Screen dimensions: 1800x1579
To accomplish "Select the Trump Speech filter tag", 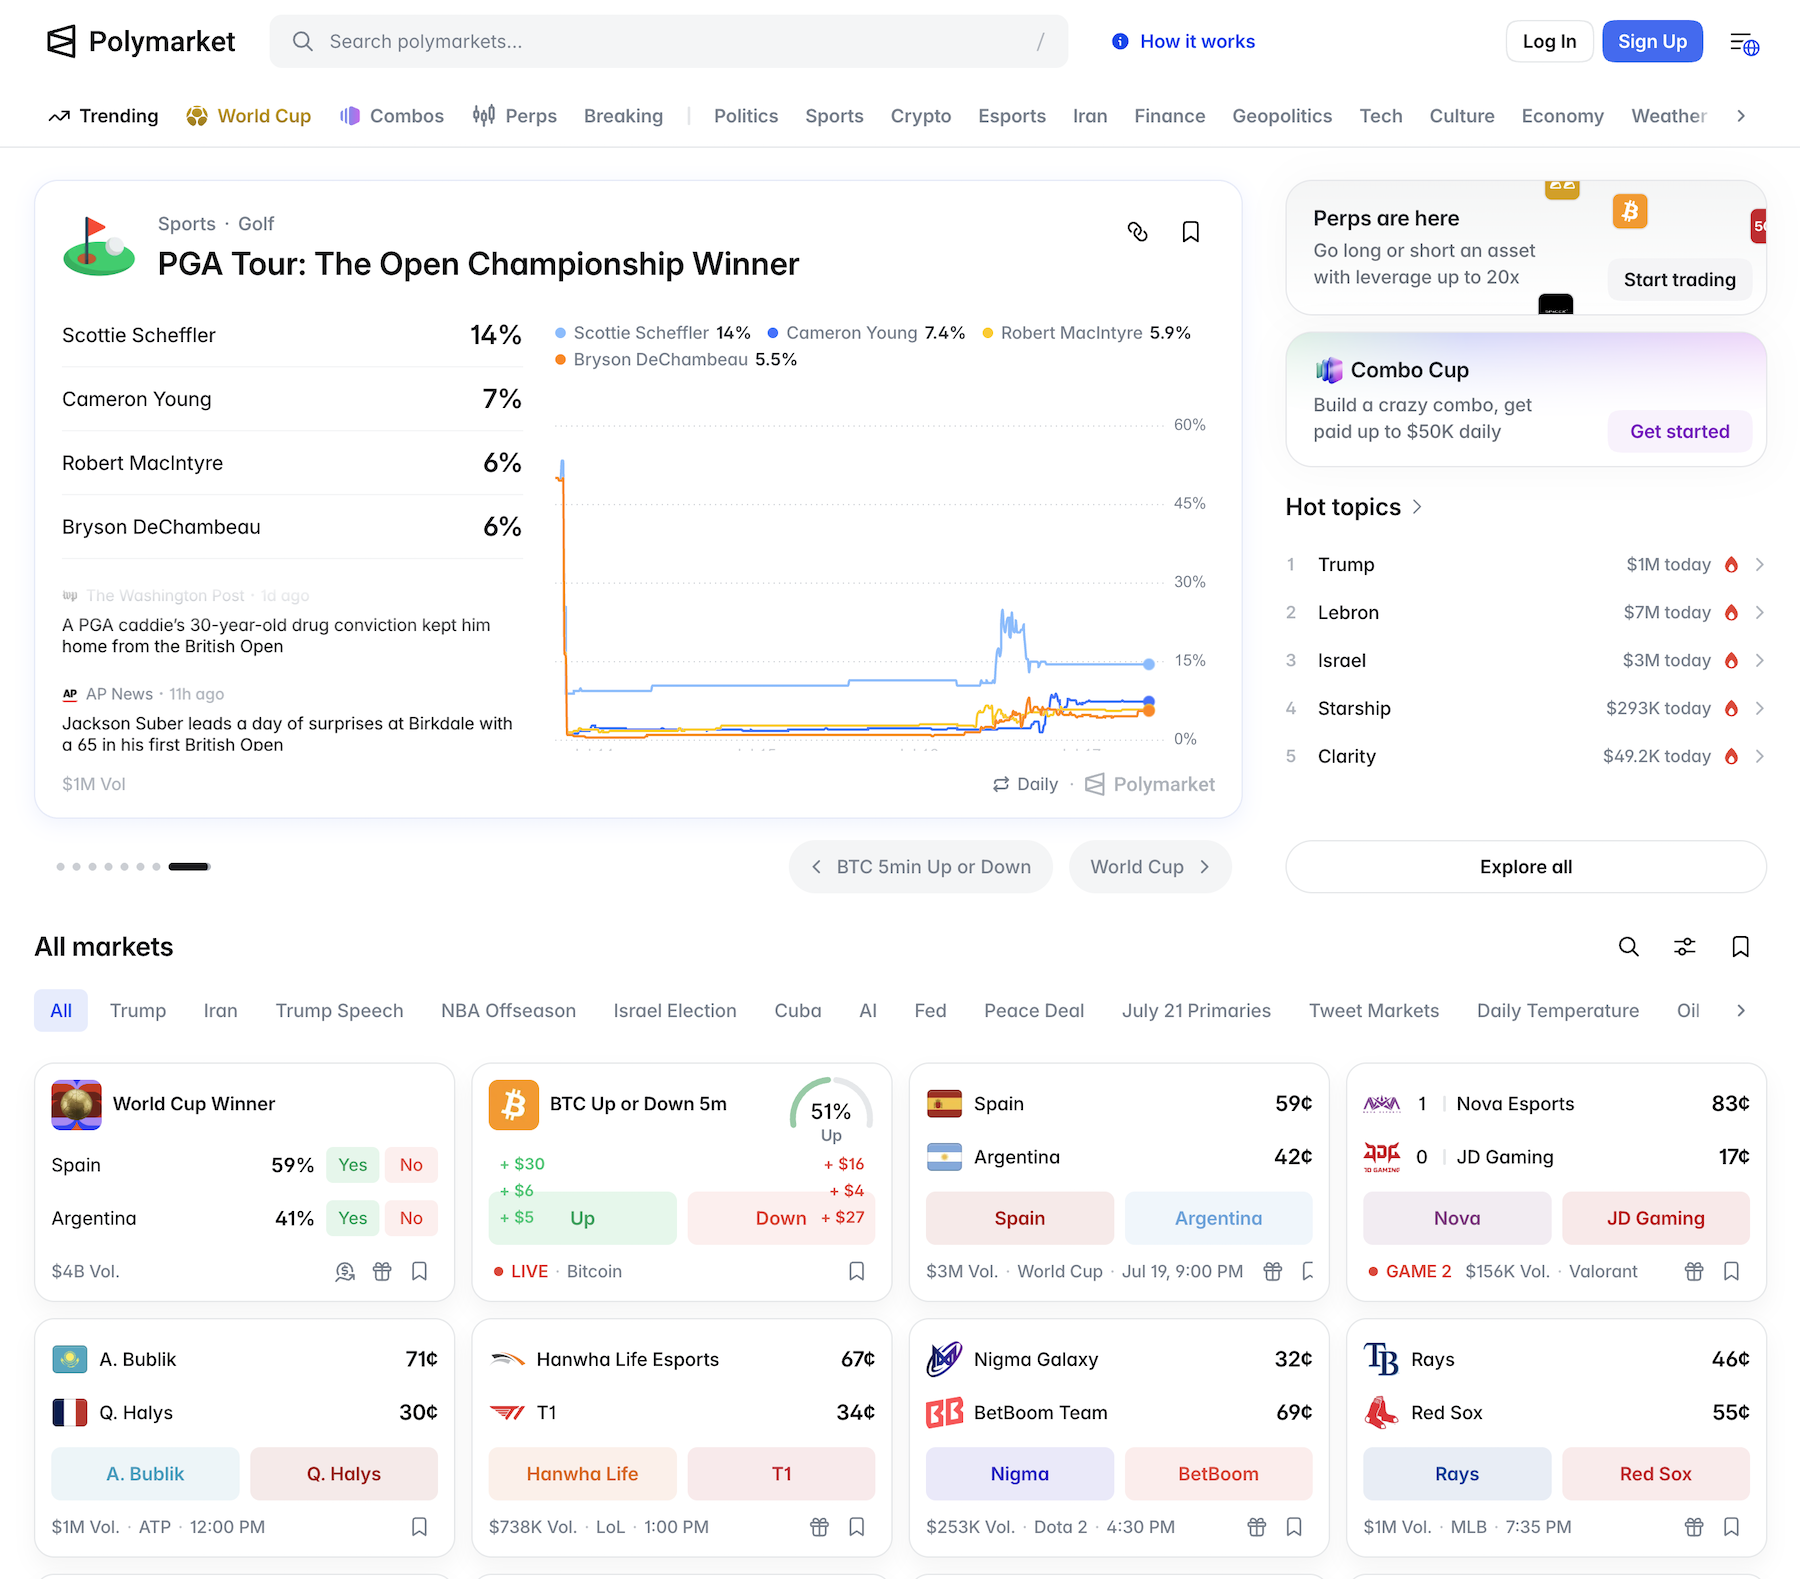I will point(339,1011).
